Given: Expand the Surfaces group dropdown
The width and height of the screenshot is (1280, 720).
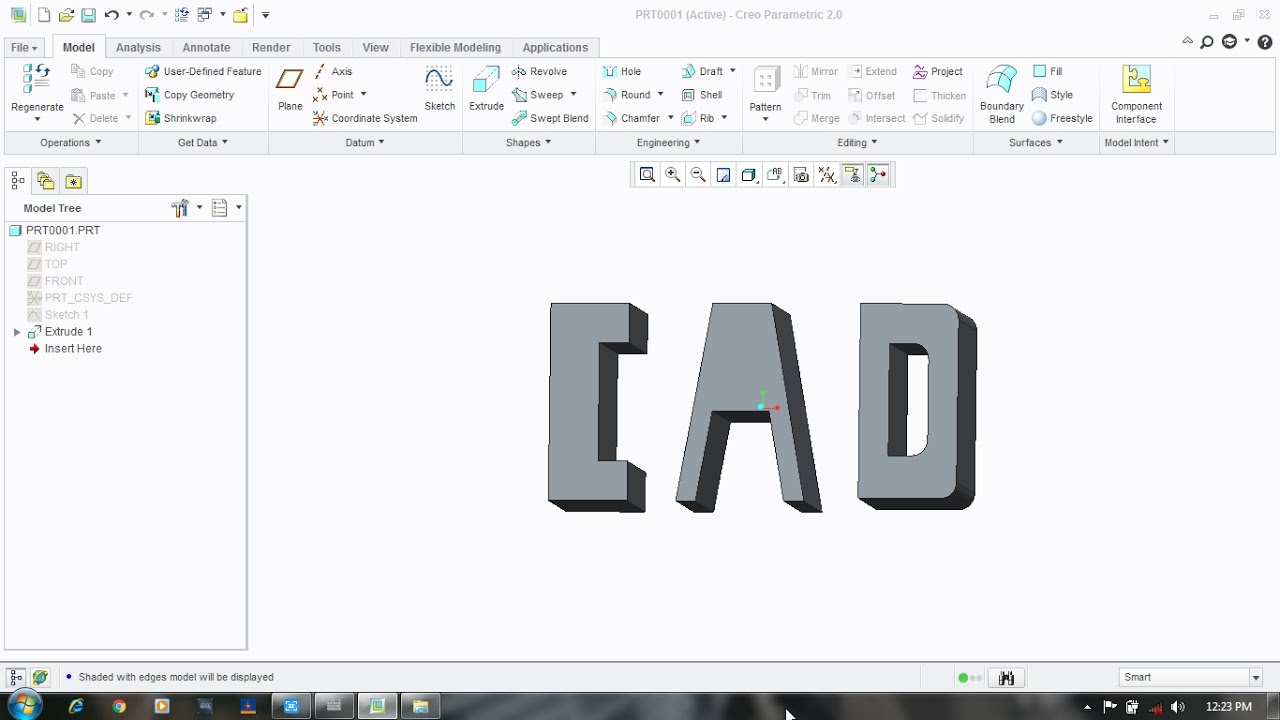Looking at the screenshot, I should coord(1036,143).
